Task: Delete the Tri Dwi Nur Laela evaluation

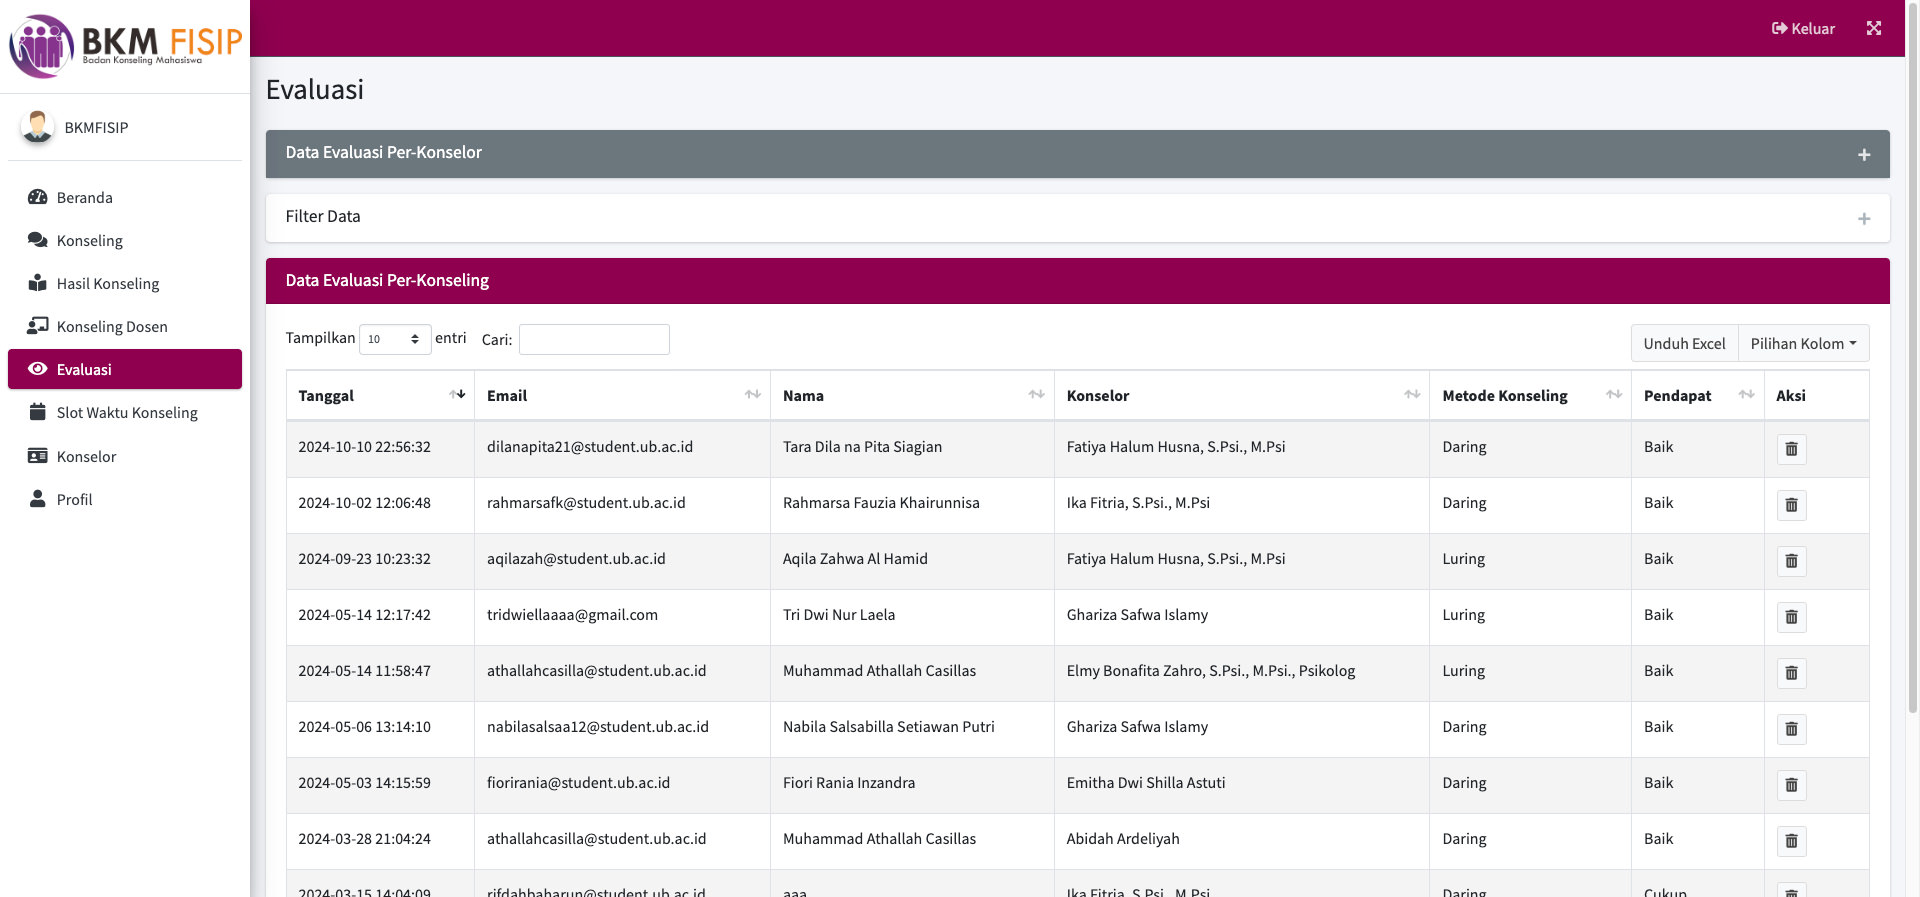Action: pos(1791,617)
